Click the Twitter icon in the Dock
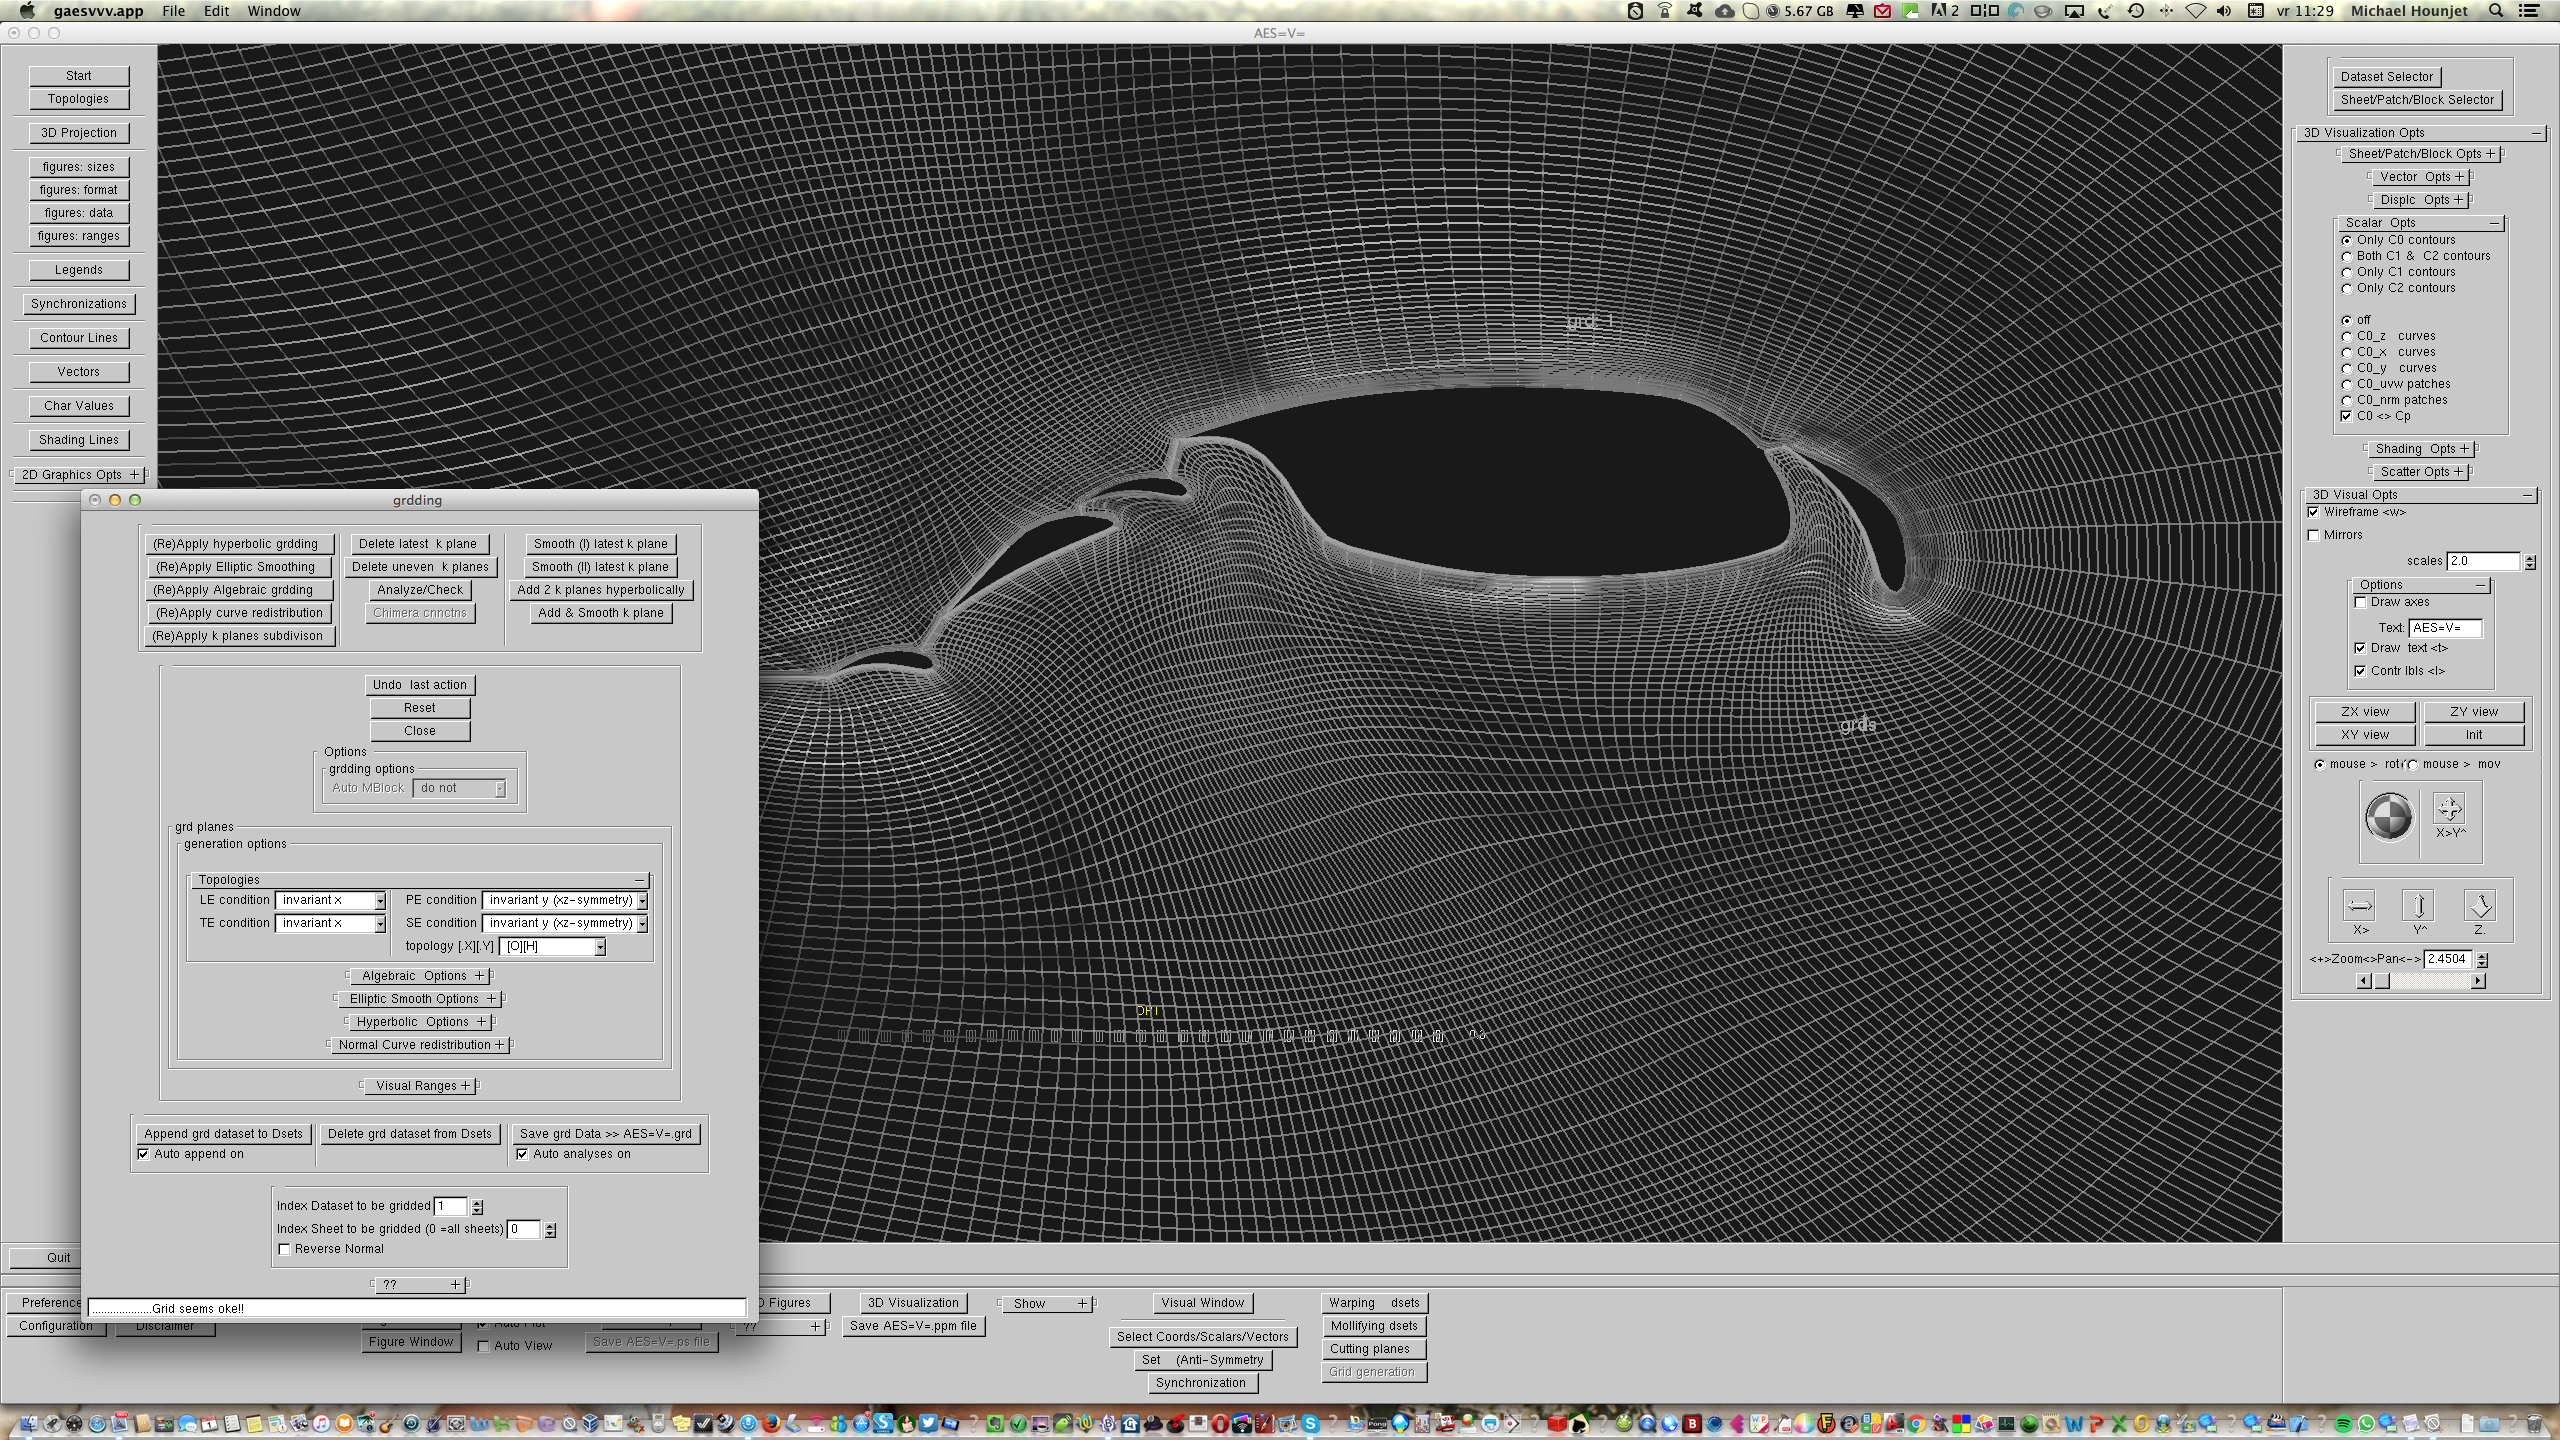Viewport: 2560px width, 1440px height. 927,1423
